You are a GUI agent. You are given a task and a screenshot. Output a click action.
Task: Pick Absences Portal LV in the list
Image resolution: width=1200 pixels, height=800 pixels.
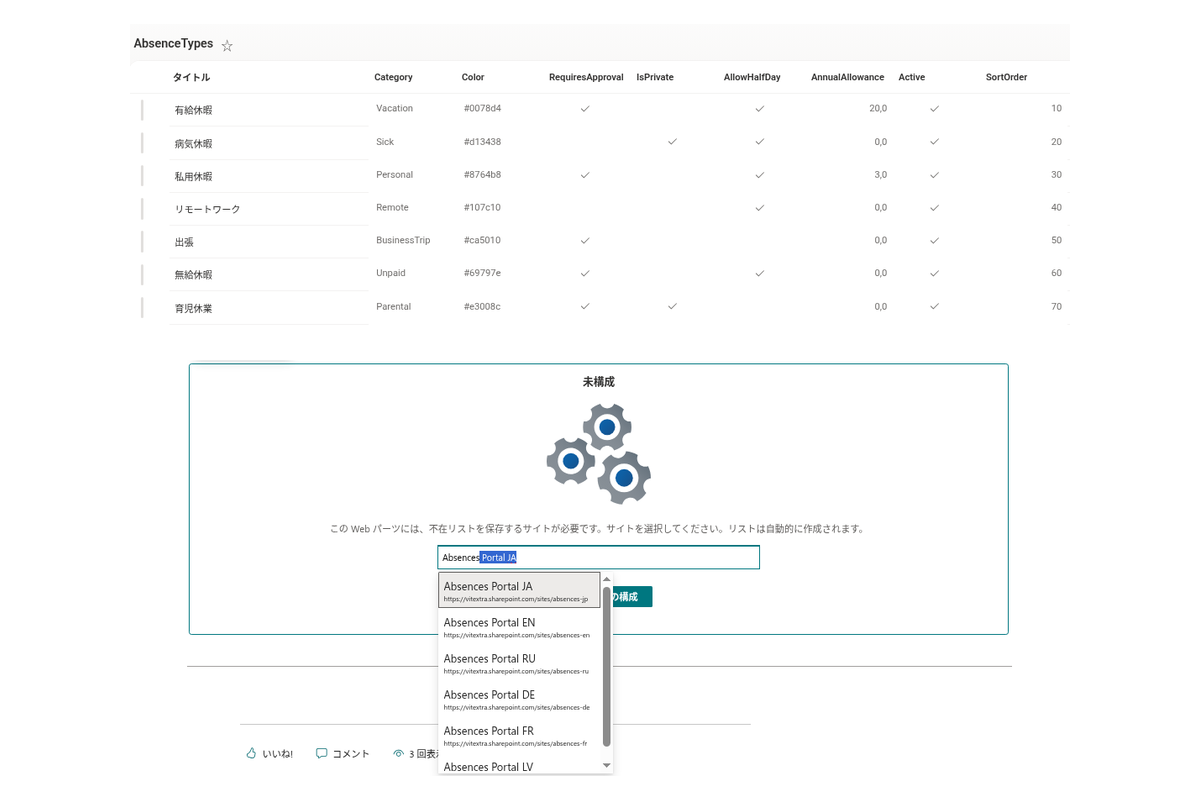(519, 765)
